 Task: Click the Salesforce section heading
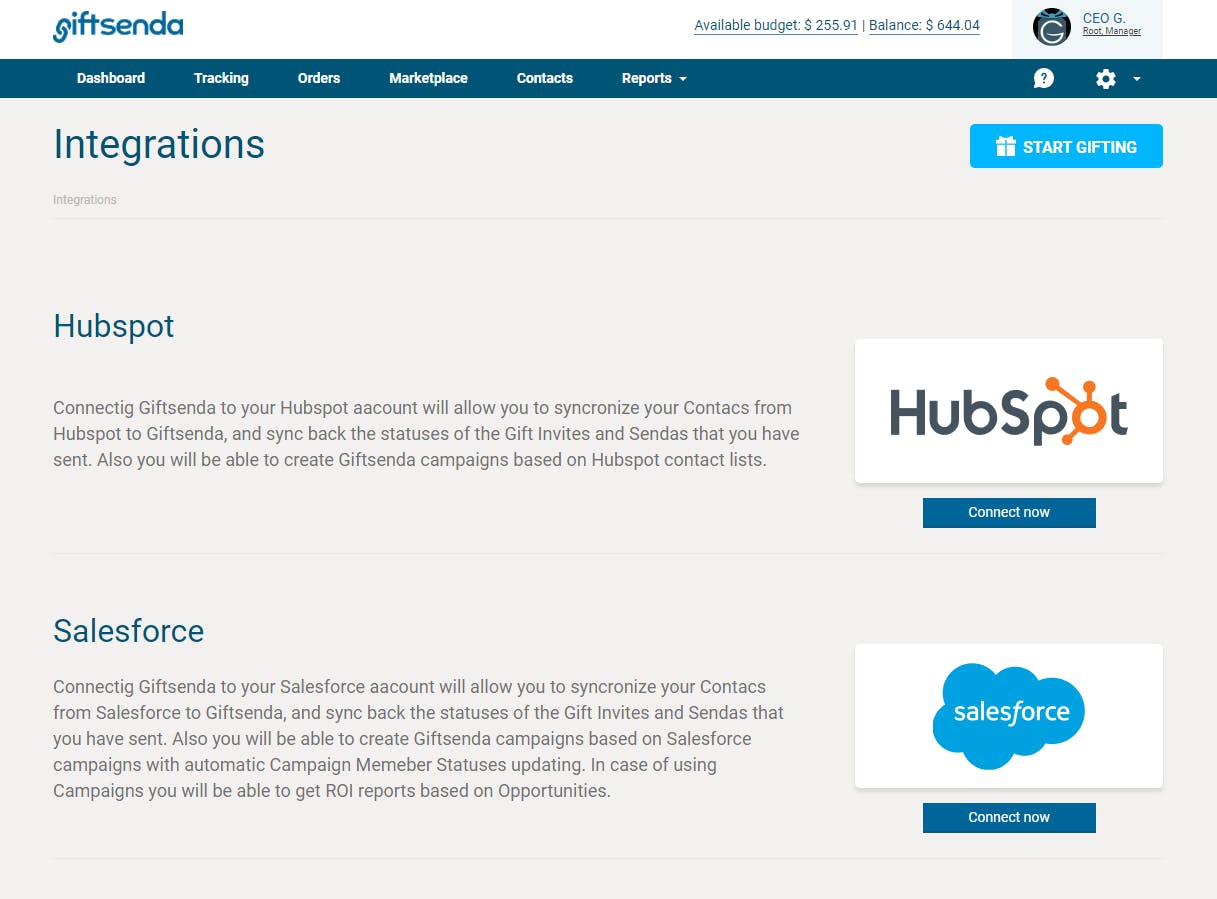point(129,631)
